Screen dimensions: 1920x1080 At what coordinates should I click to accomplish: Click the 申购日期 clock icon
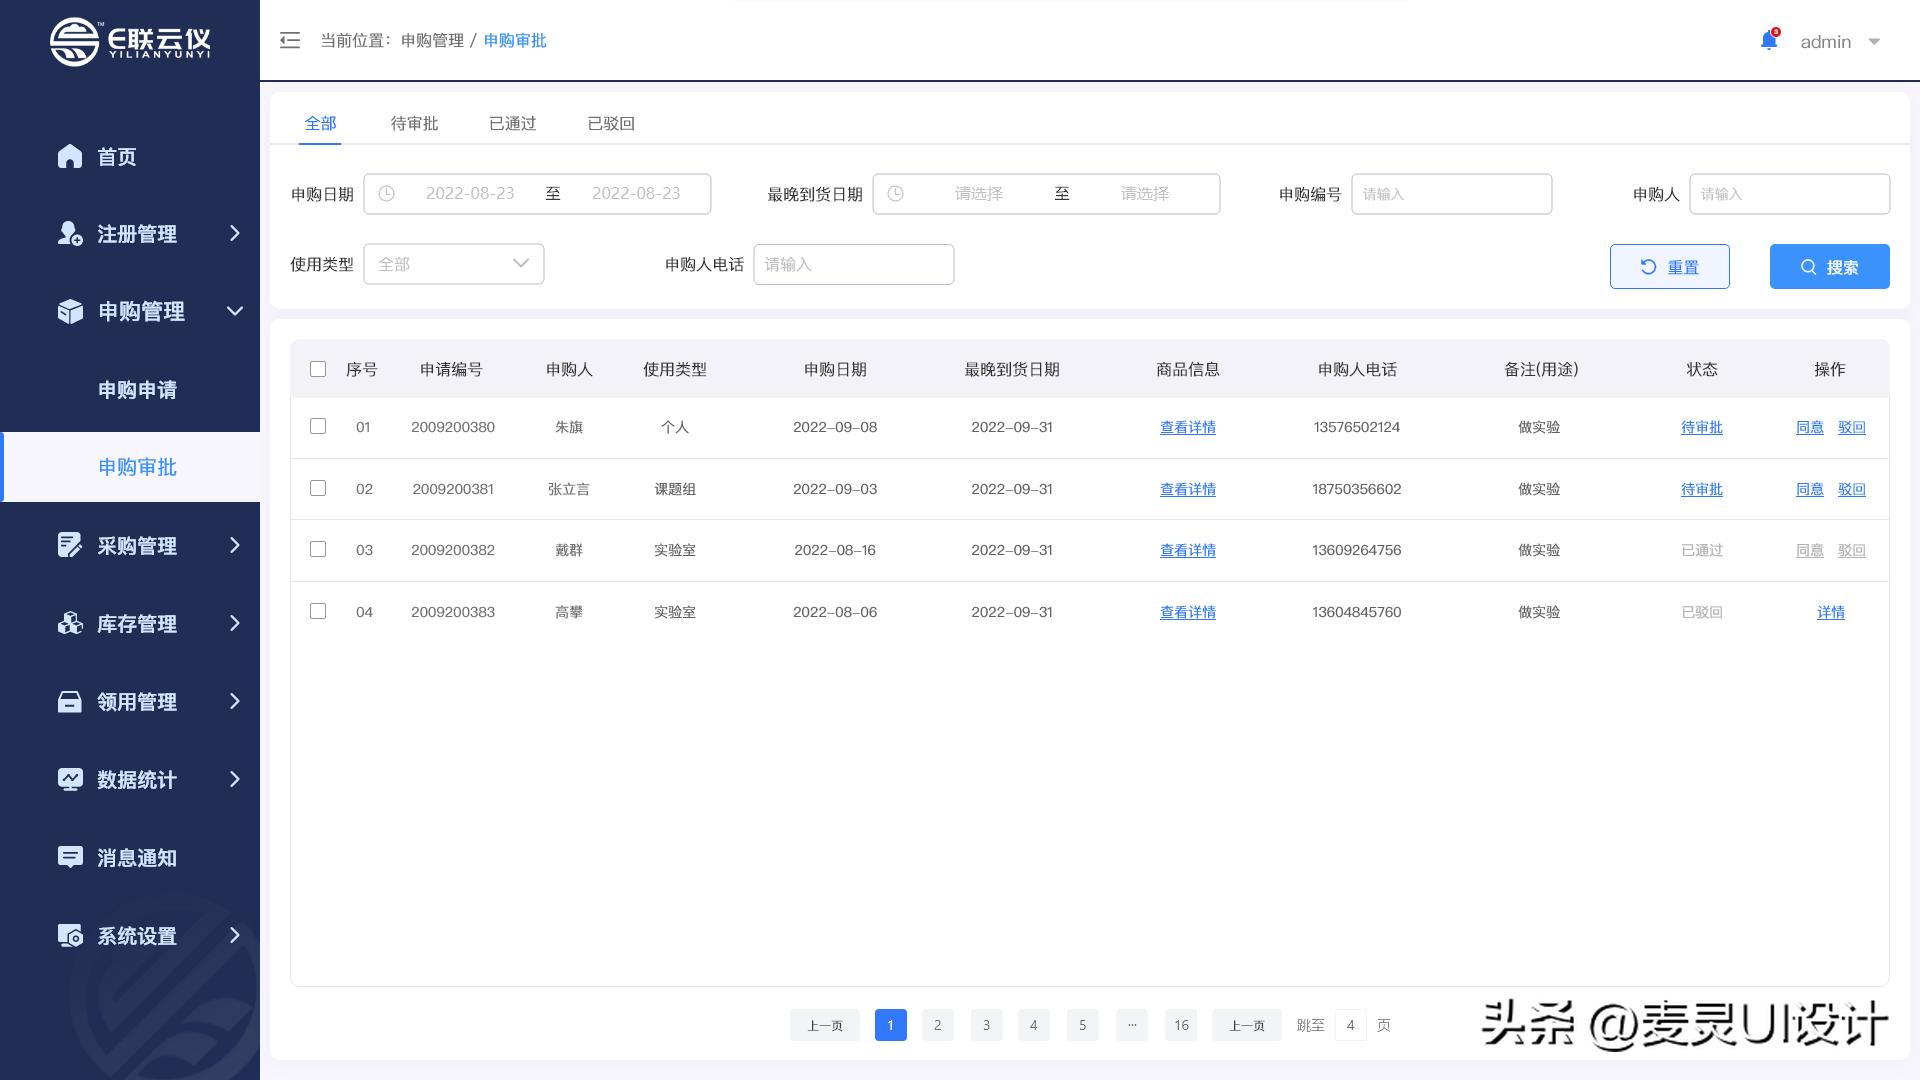[387, 194]
